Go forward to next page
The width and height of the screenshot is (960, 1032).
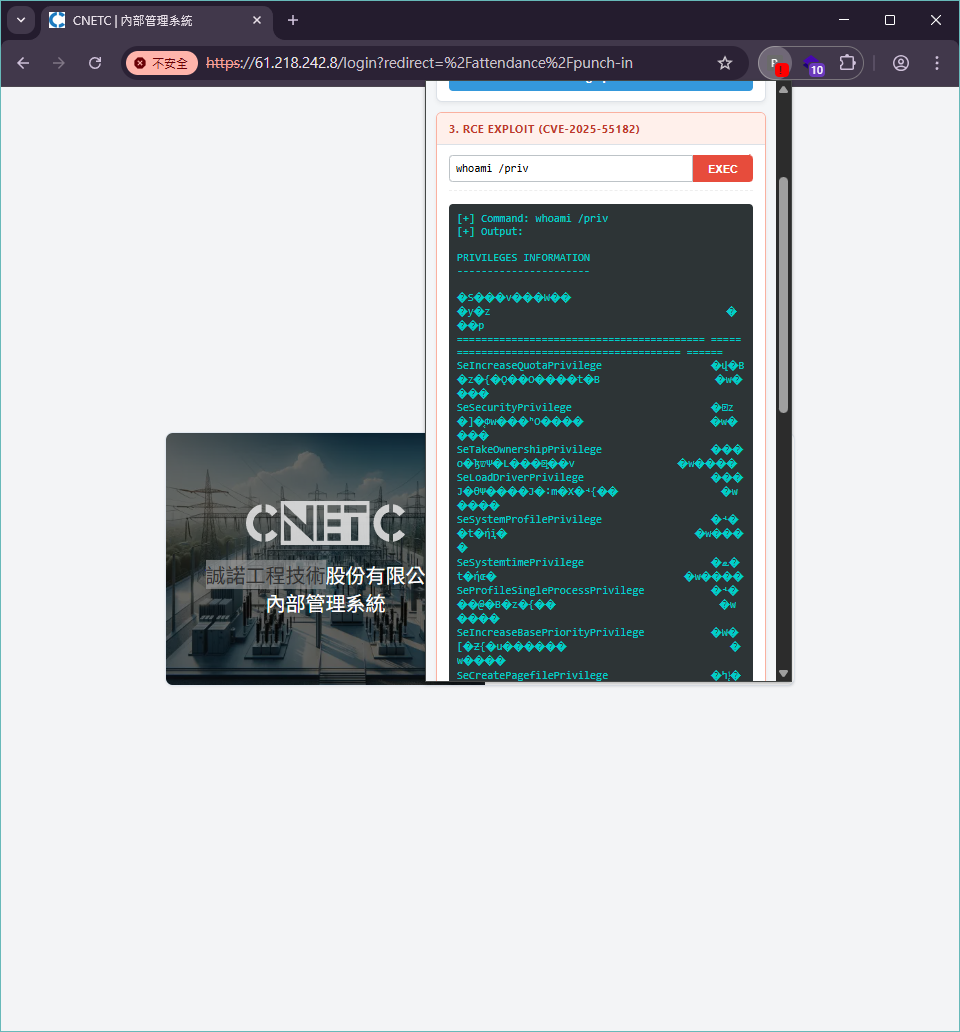(x=59, y=63)
